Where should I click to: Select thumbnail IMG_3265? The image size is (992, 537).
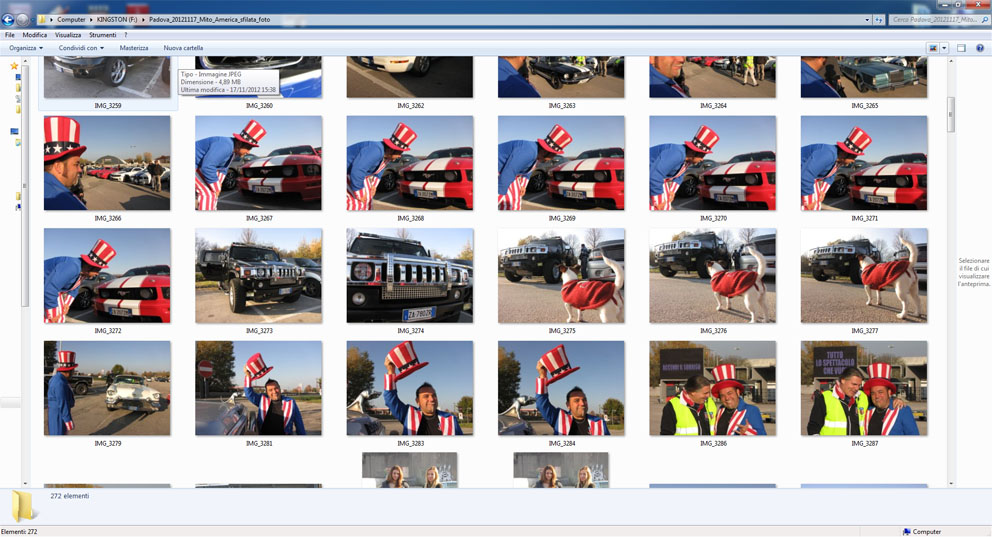pyautogui.click(x=864, y=77)
